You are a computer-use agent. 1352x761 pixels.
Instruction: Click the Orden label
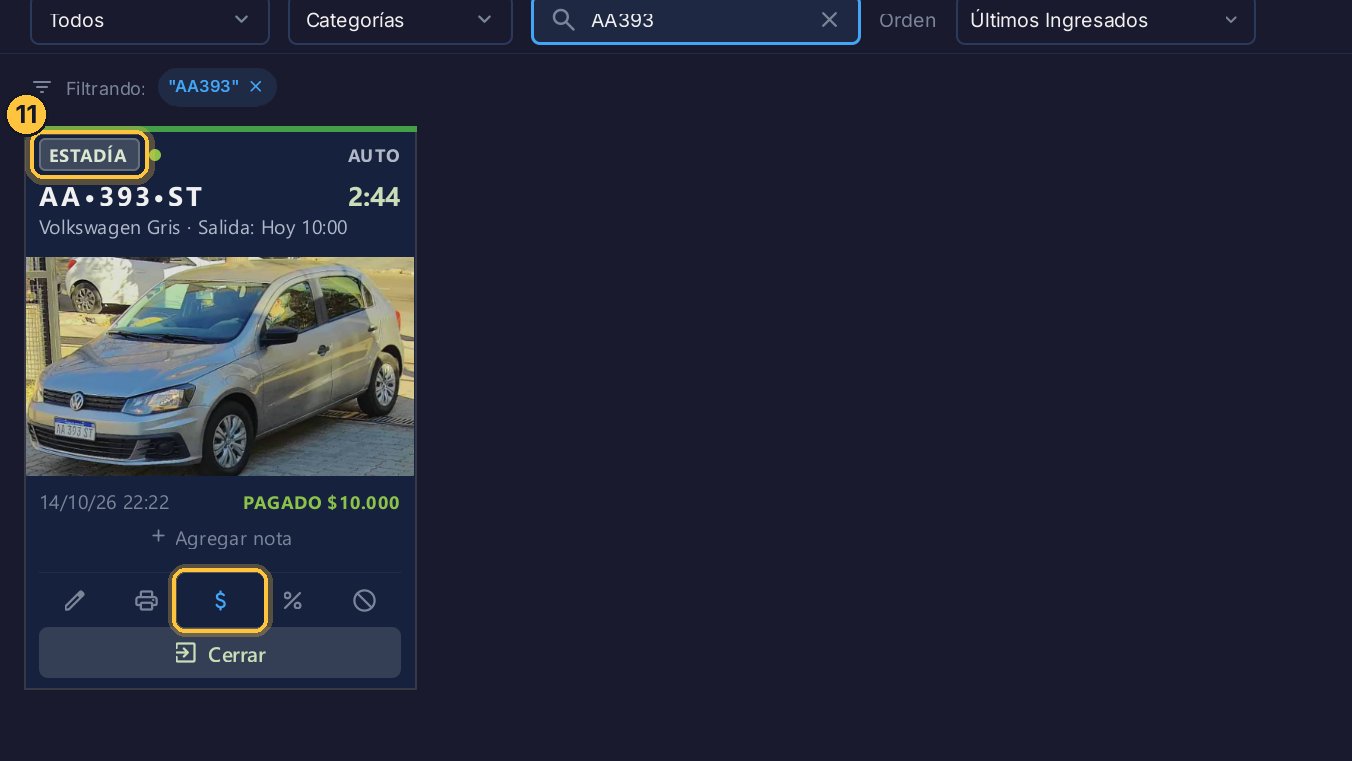coord(908,20)
